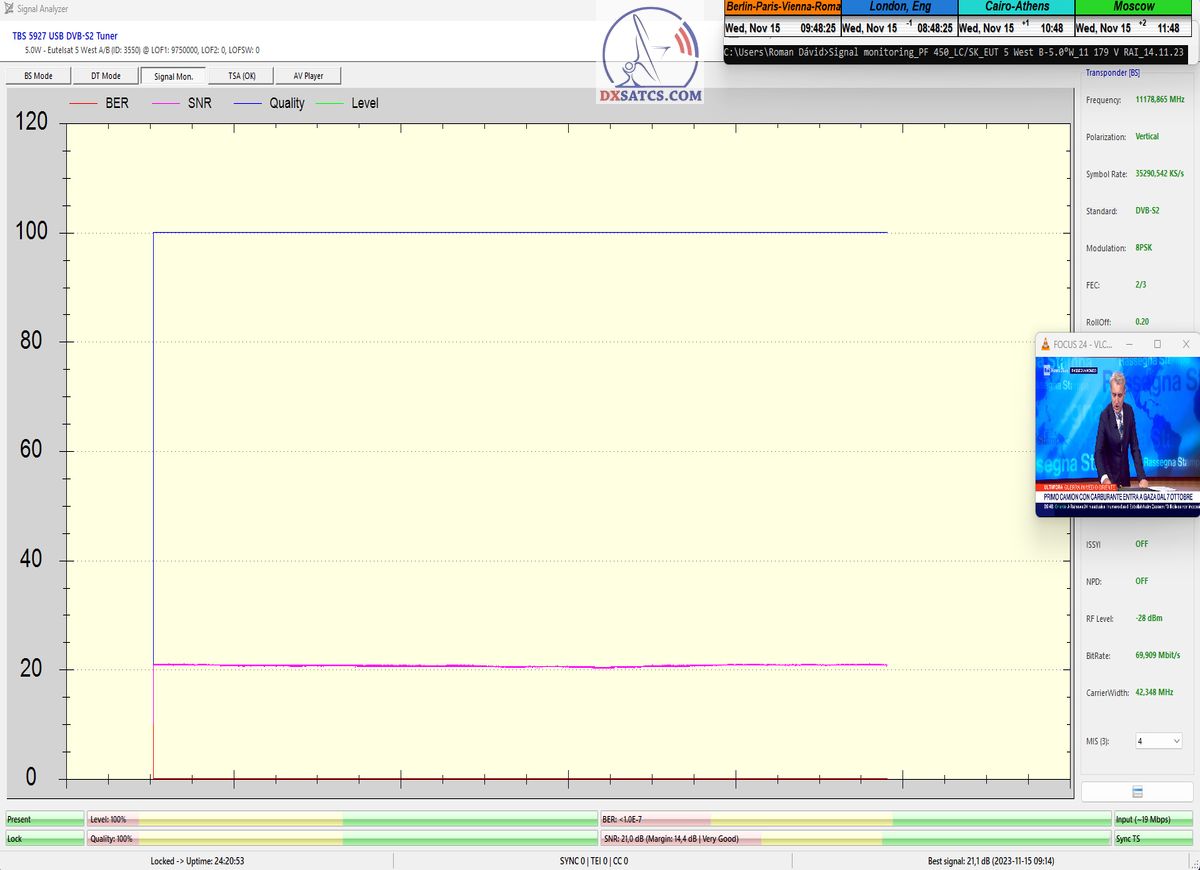The height and width of the screenshot is (870, 1200).
Task: Close the VLC FOCUS 24 window
Action: [x=1186, y=344]
